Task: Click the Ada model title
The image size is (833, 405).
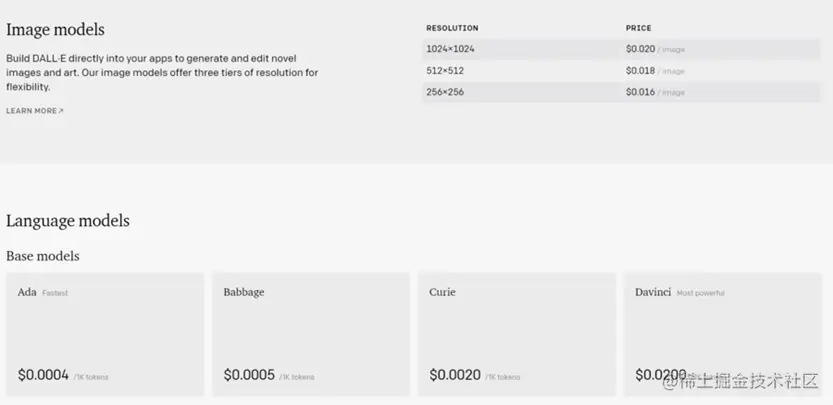Action: pos(27,292)
